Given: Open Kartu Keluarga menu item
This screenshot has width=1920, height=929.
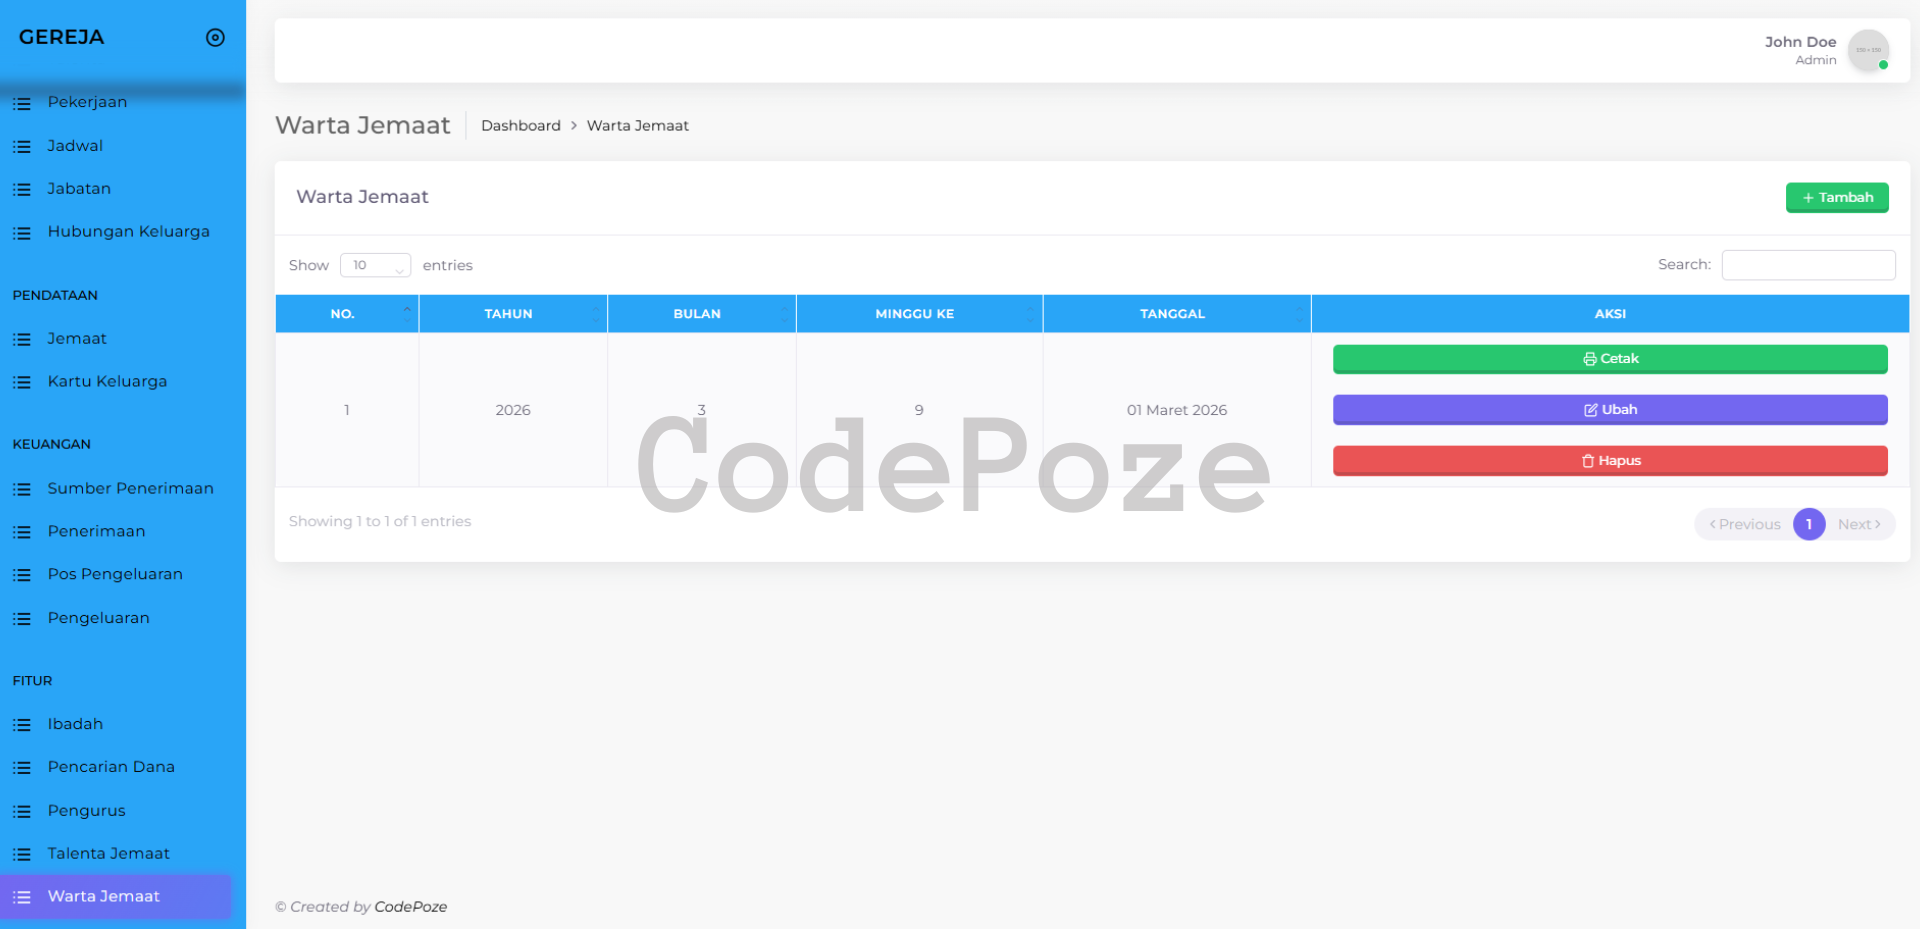Looking at the screenshot, I should coord(107,382).
